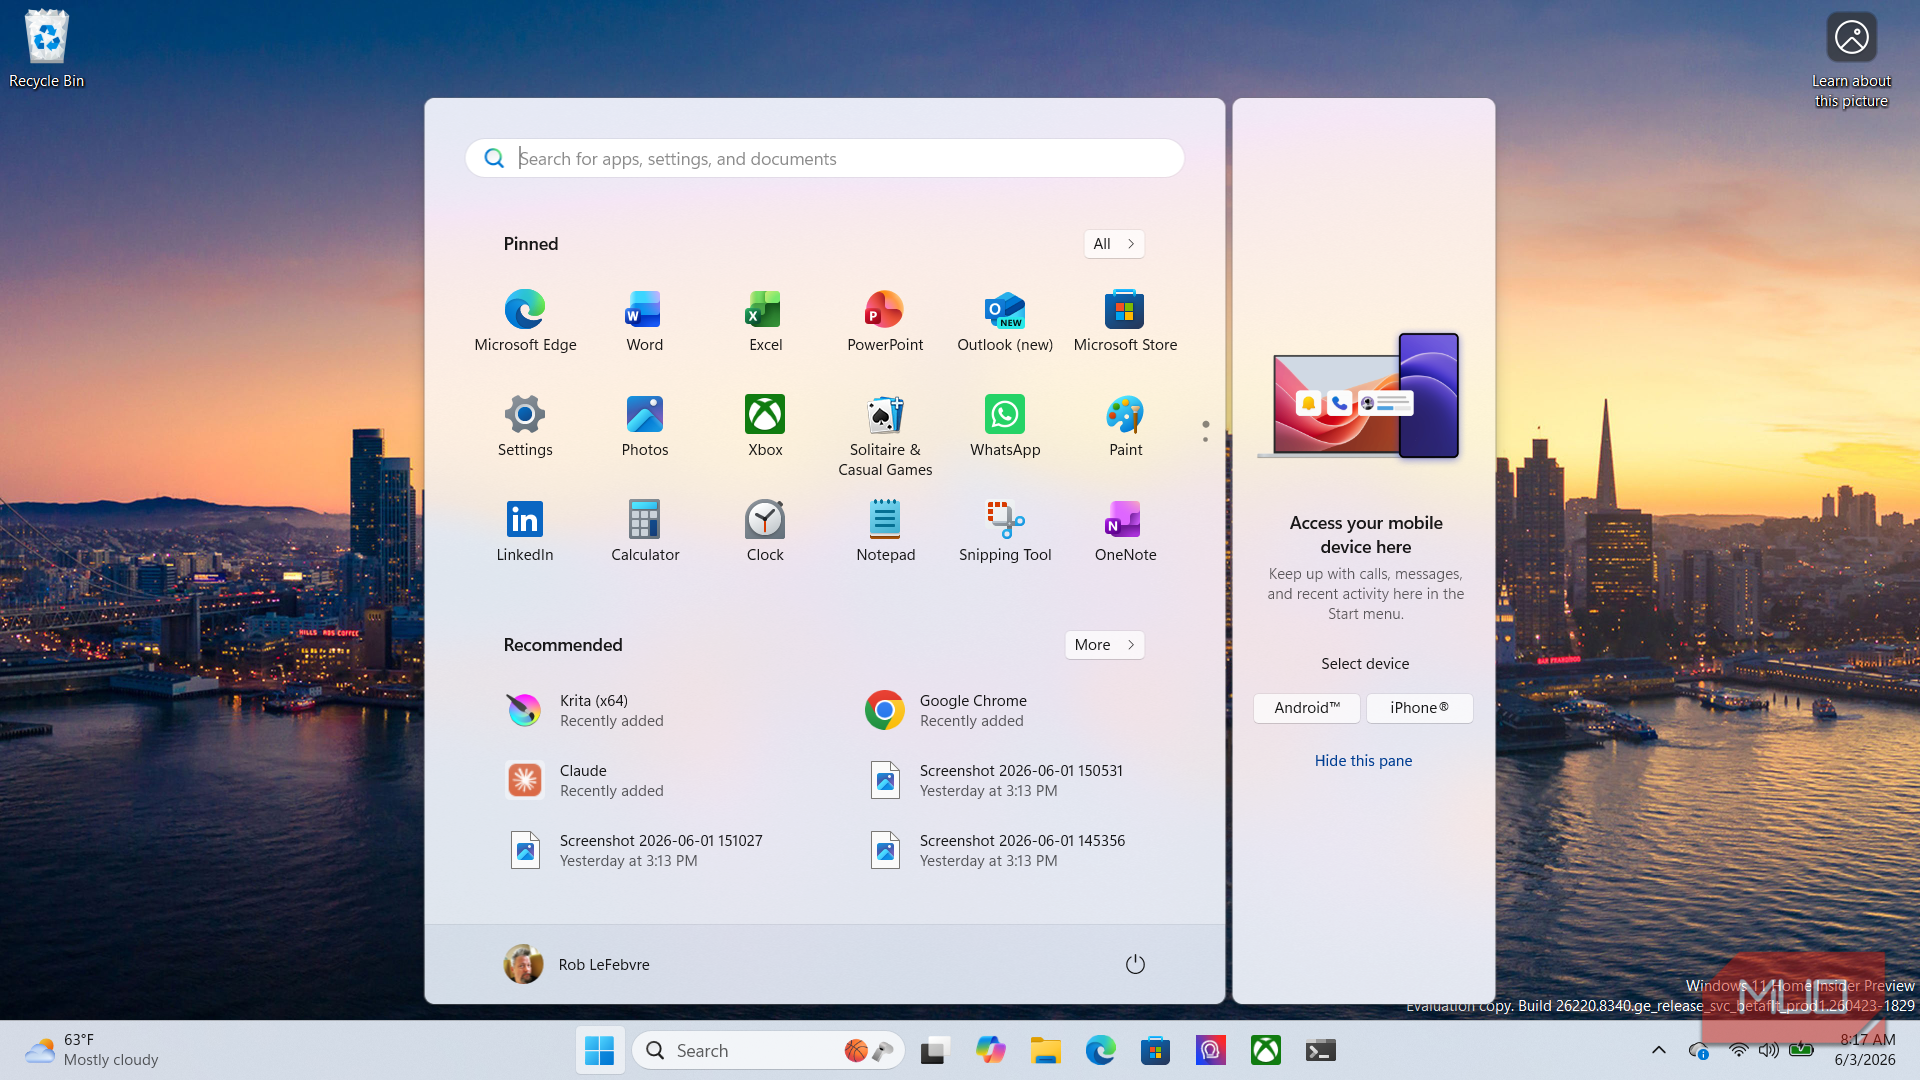The width and height of the screenshot is (1920, 1080).
Task: Open Outlook (new) pinned app
Action: click(1005, 321)
